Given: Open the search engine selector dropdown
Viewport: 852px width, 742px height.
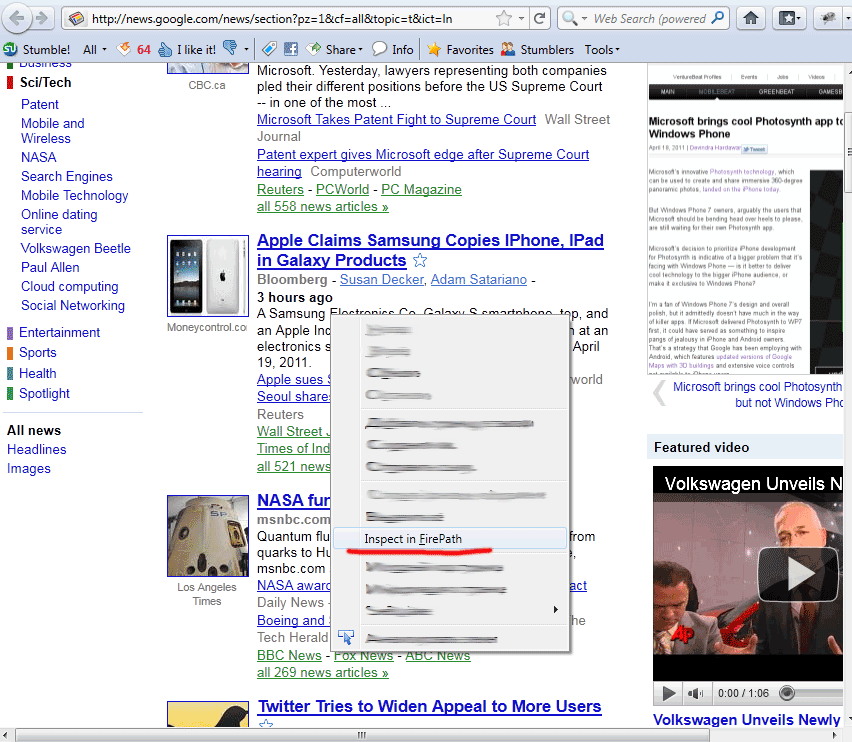Looking at the screenshot, I should click(x=585, y=19).
